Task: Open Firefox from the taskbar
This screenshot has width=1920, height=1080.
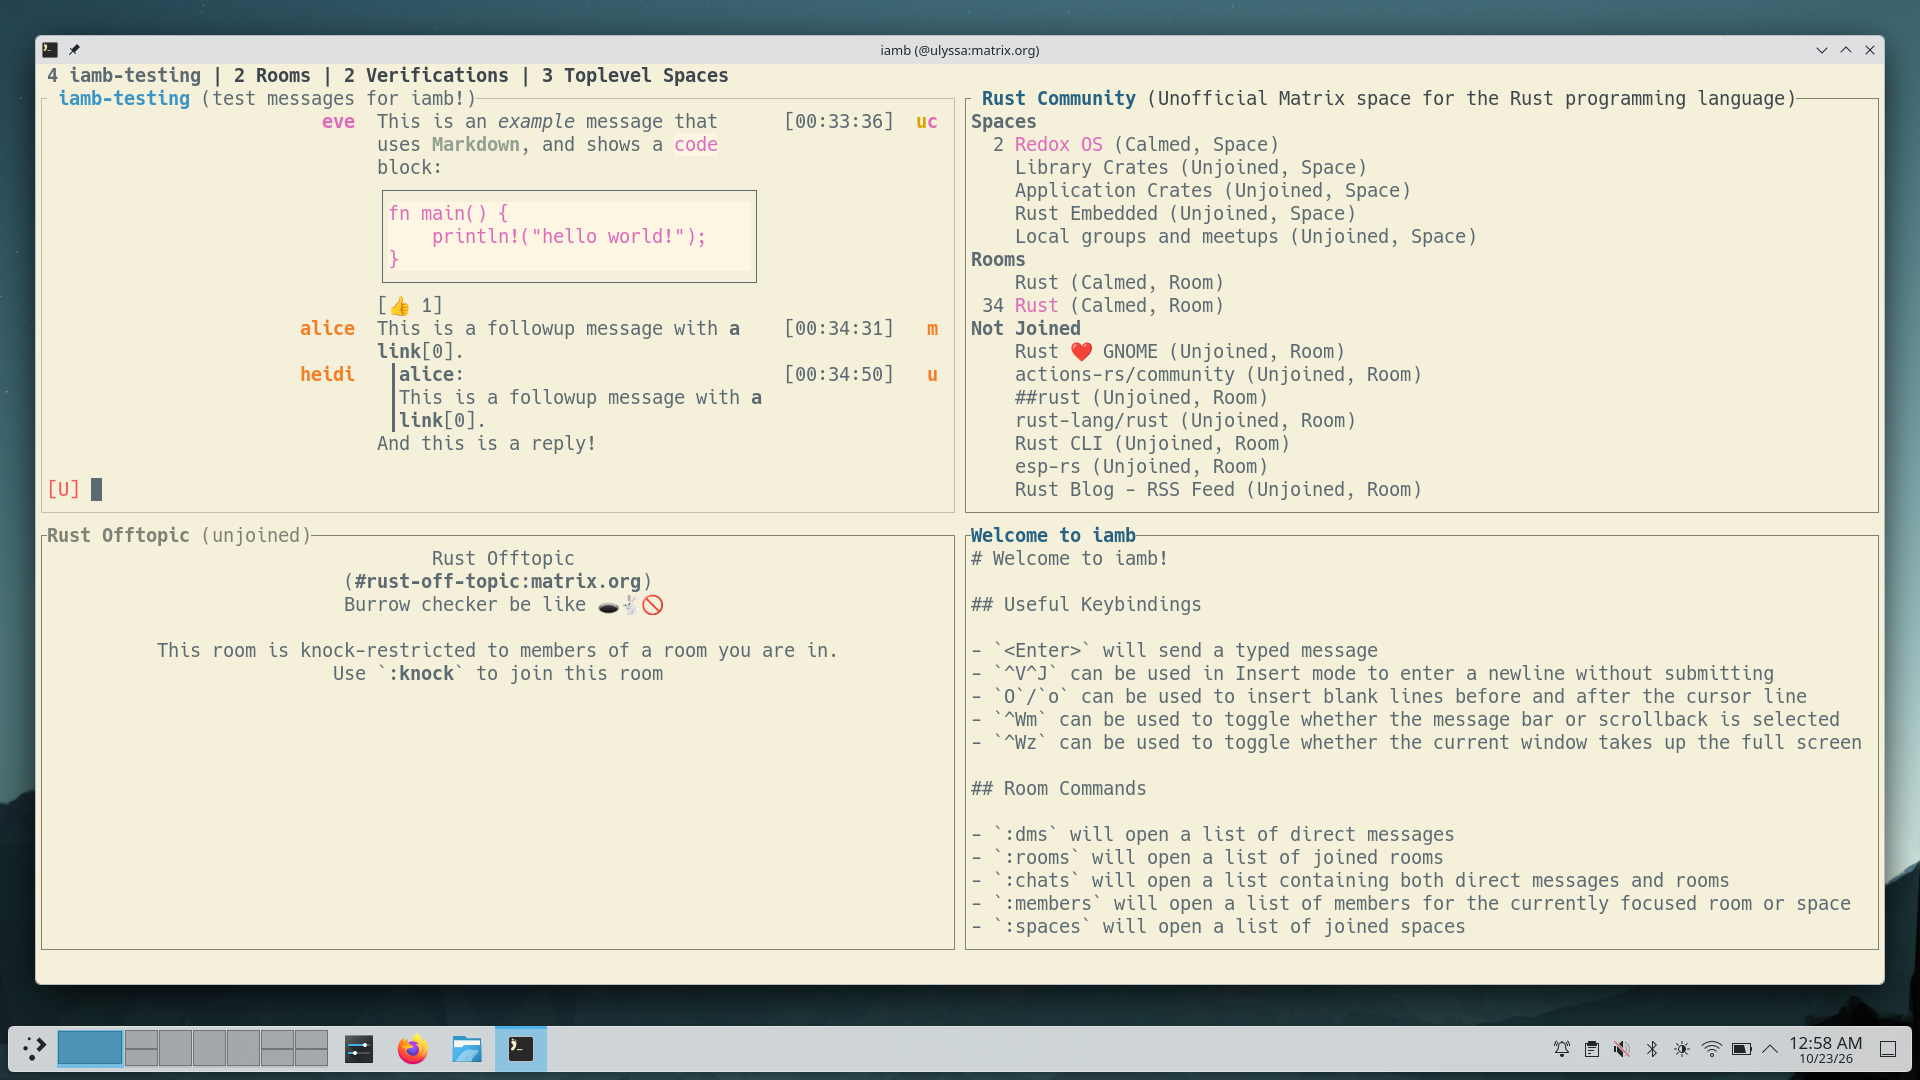Action: pos(412,1049)
